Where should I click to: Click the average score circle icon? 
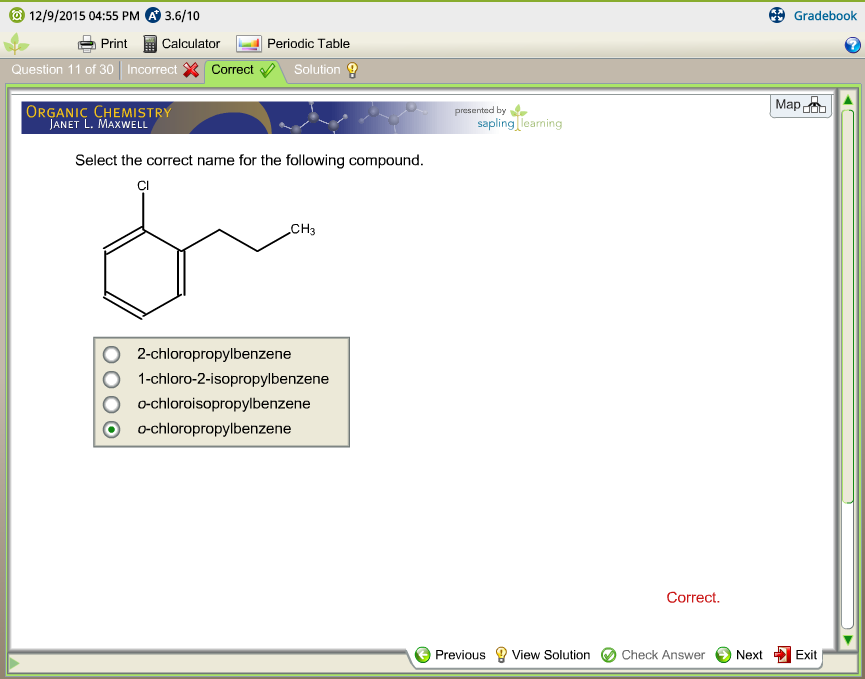click(x=151, y=15)
